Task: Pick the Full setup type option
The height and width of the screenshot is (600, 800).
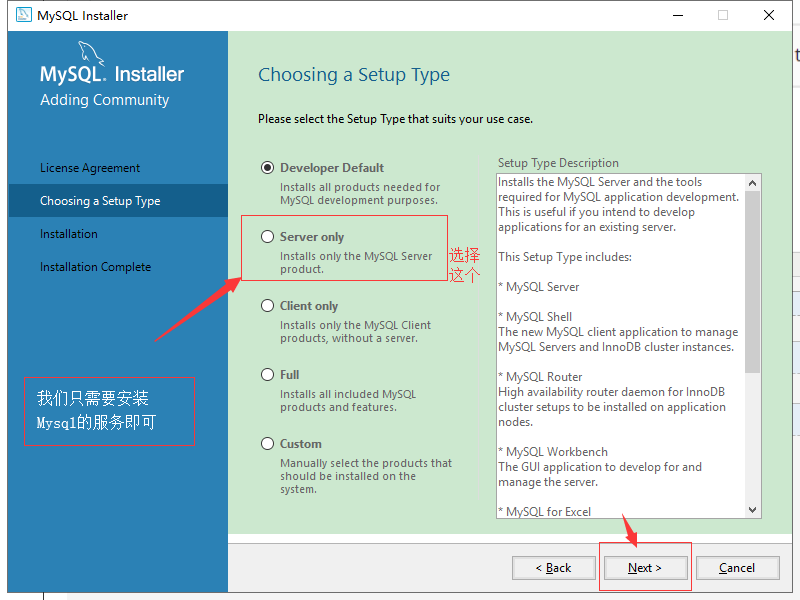Action: (267, 374)
